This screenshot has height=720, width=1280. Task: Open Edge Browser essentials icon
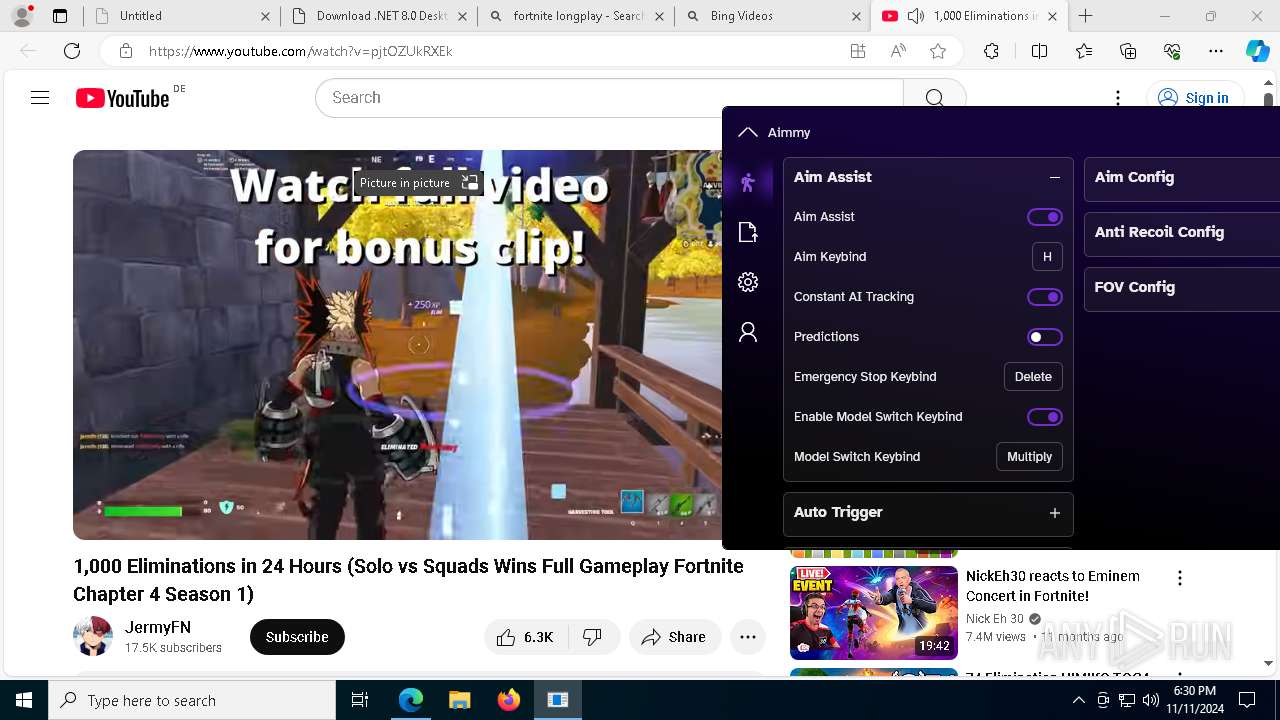(x=1172, y=51)
